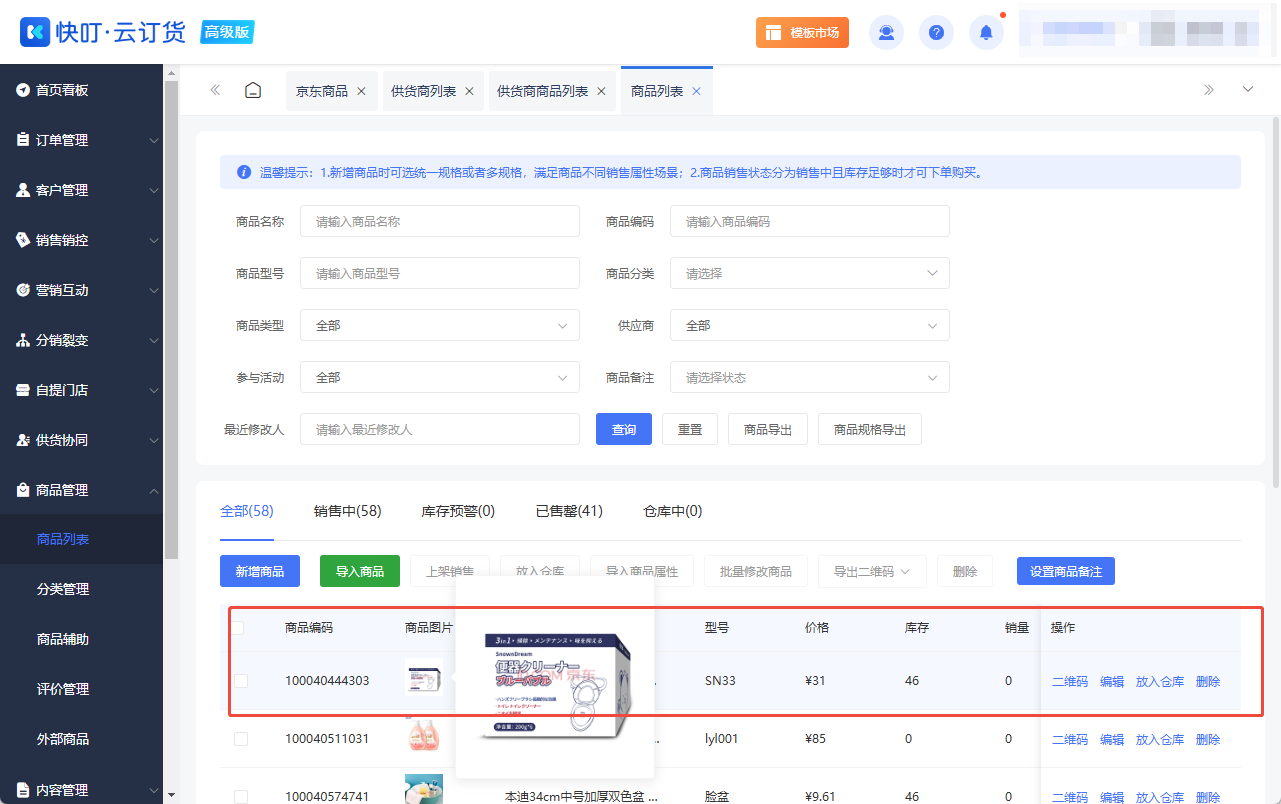The width and height of the screenshot is (1281, 804).
Task: Select 商品列表 in sidebar submenu
Action: tap(81, 539)
